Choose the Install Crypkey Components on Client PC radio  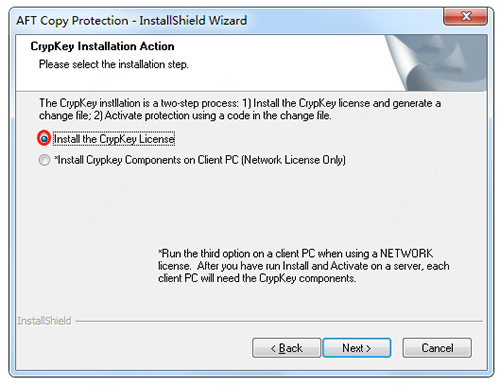44,160
